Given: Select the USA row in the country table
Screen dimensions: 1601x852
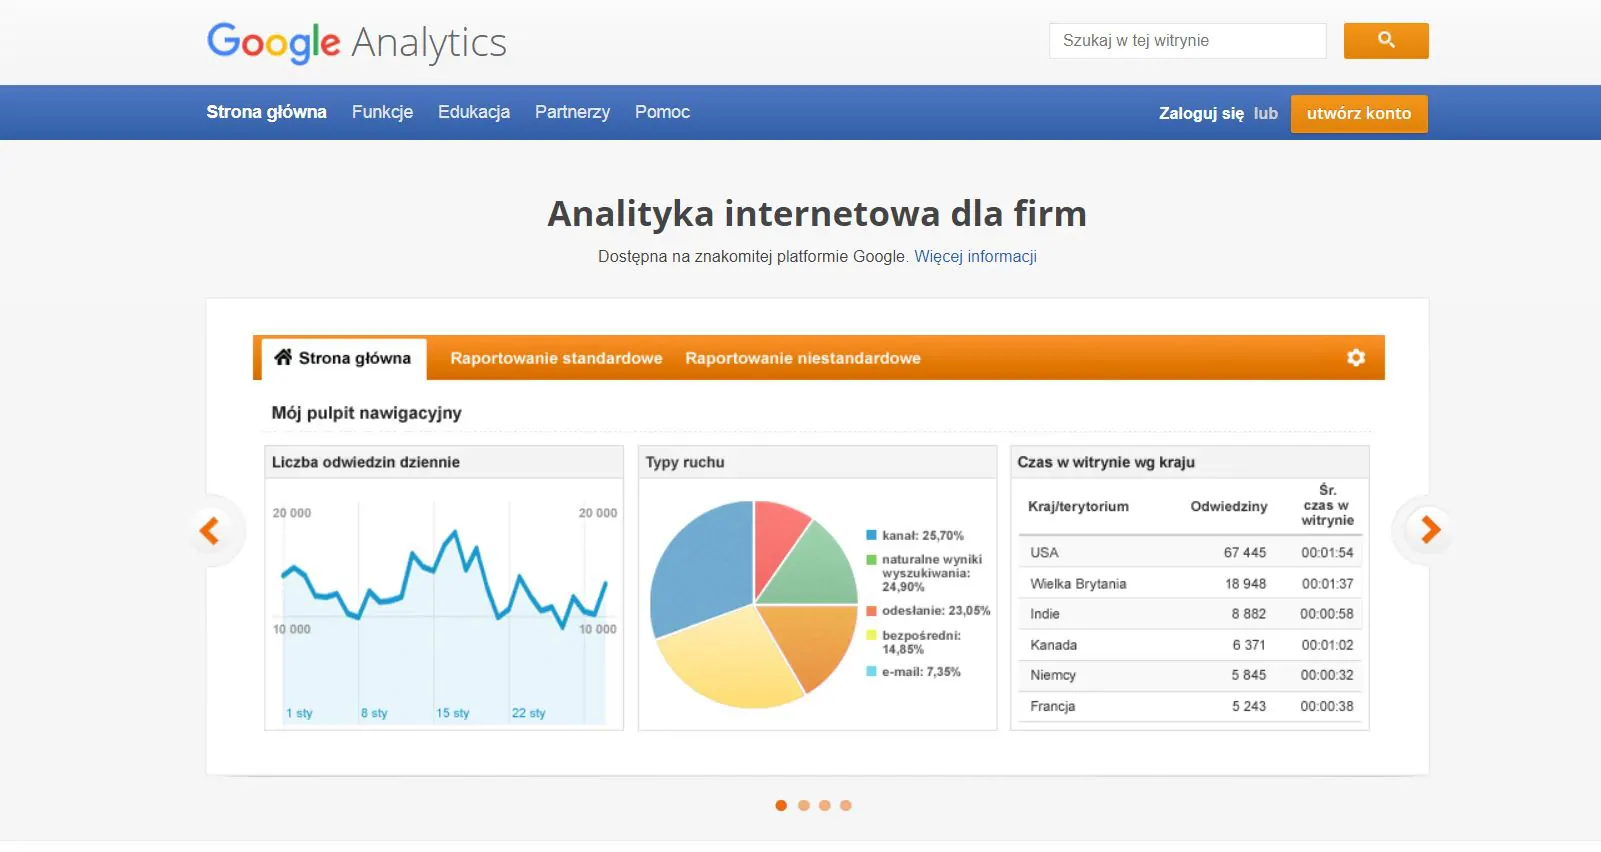Looking at the screenshot, I should tap(1190, 552).
